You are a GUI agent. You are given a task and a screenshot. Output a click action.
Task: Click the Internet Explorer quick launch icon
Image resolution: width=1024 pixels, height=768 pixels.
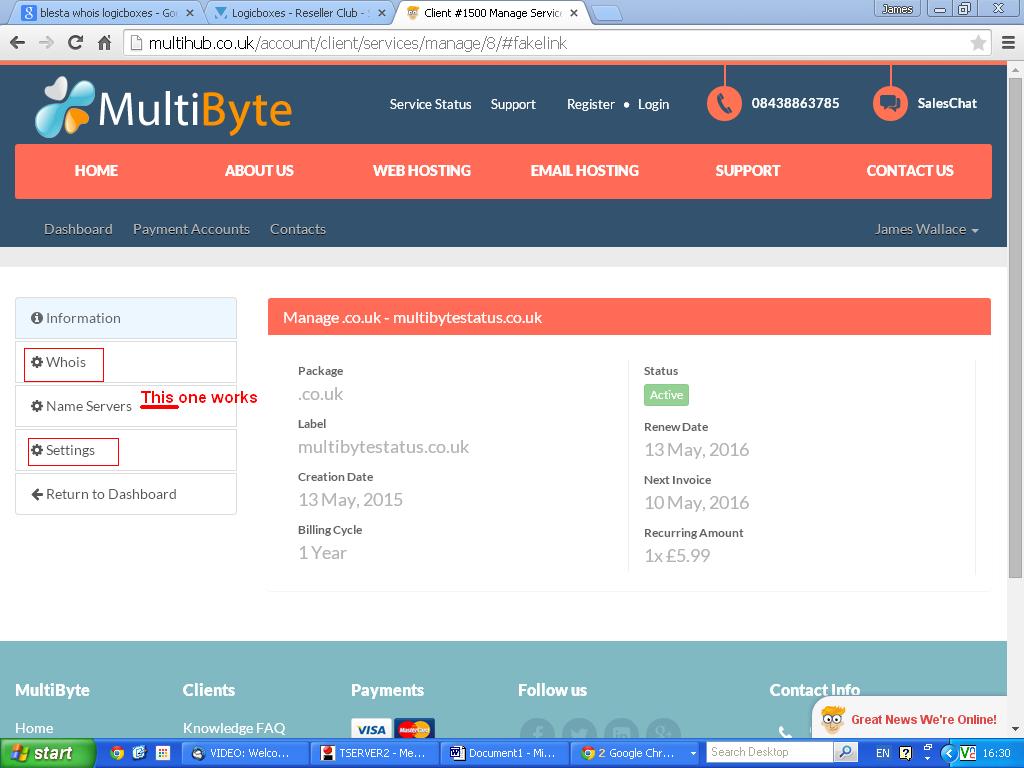pyautogui.click(x=139, y=753)
